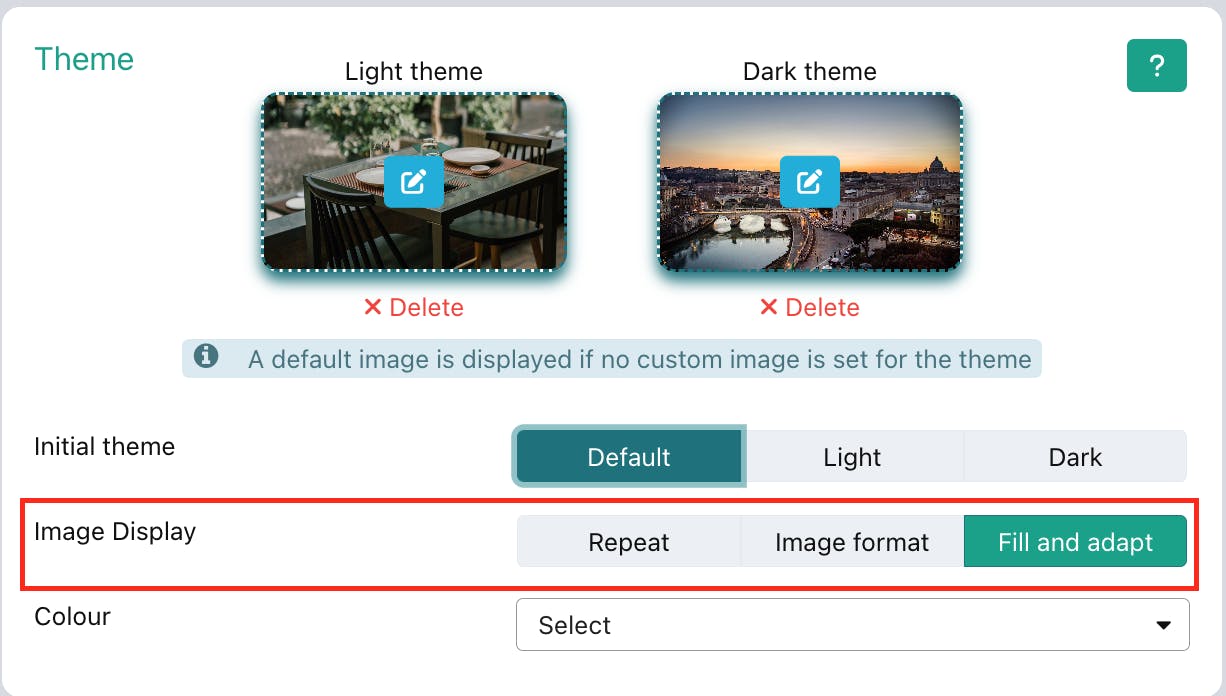Click the Image Display label

click(115, 531)
